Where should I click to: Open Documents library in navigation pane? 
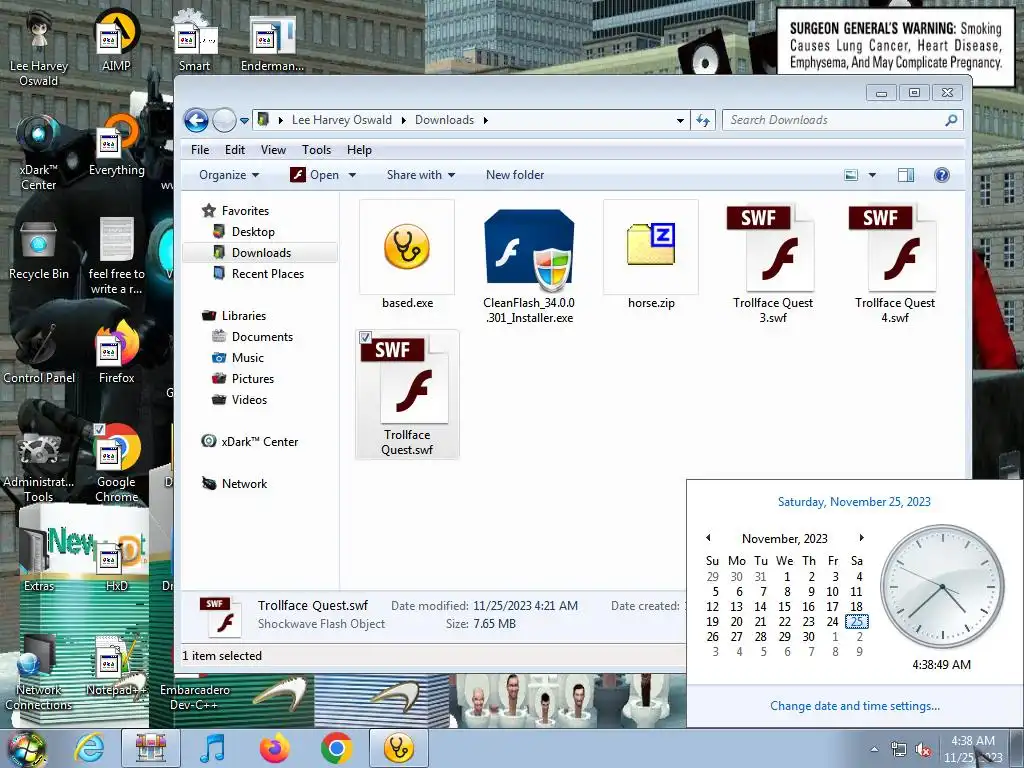pos(262,337)
